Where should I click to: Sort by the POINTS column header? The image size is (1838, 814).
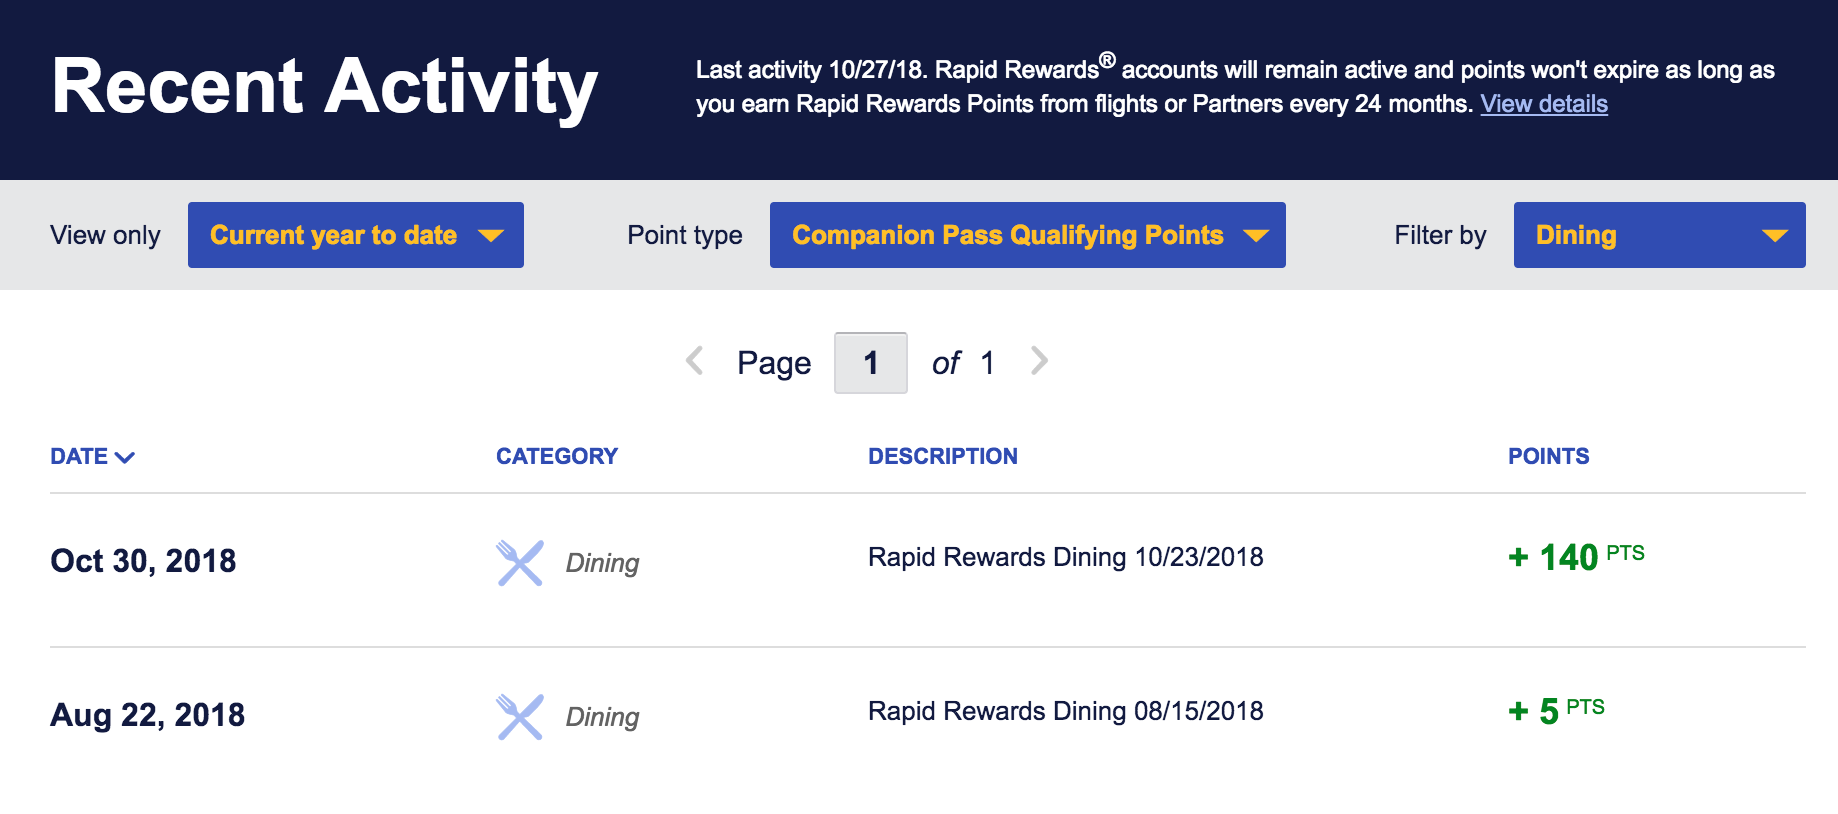[x=1548, y=456]
